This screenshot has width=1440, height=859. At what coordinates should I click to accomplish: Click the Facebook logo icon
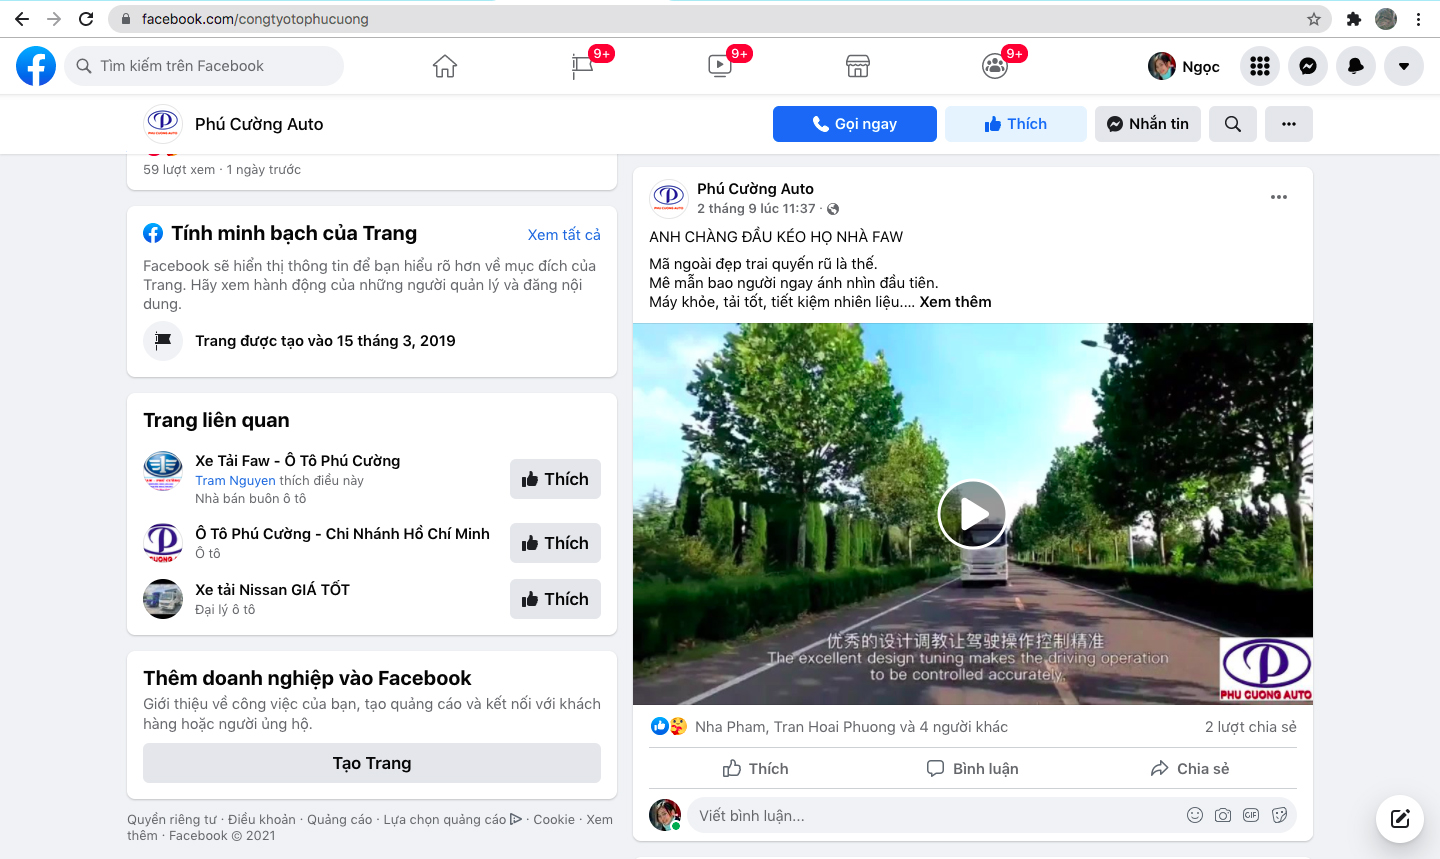[36, 66]
